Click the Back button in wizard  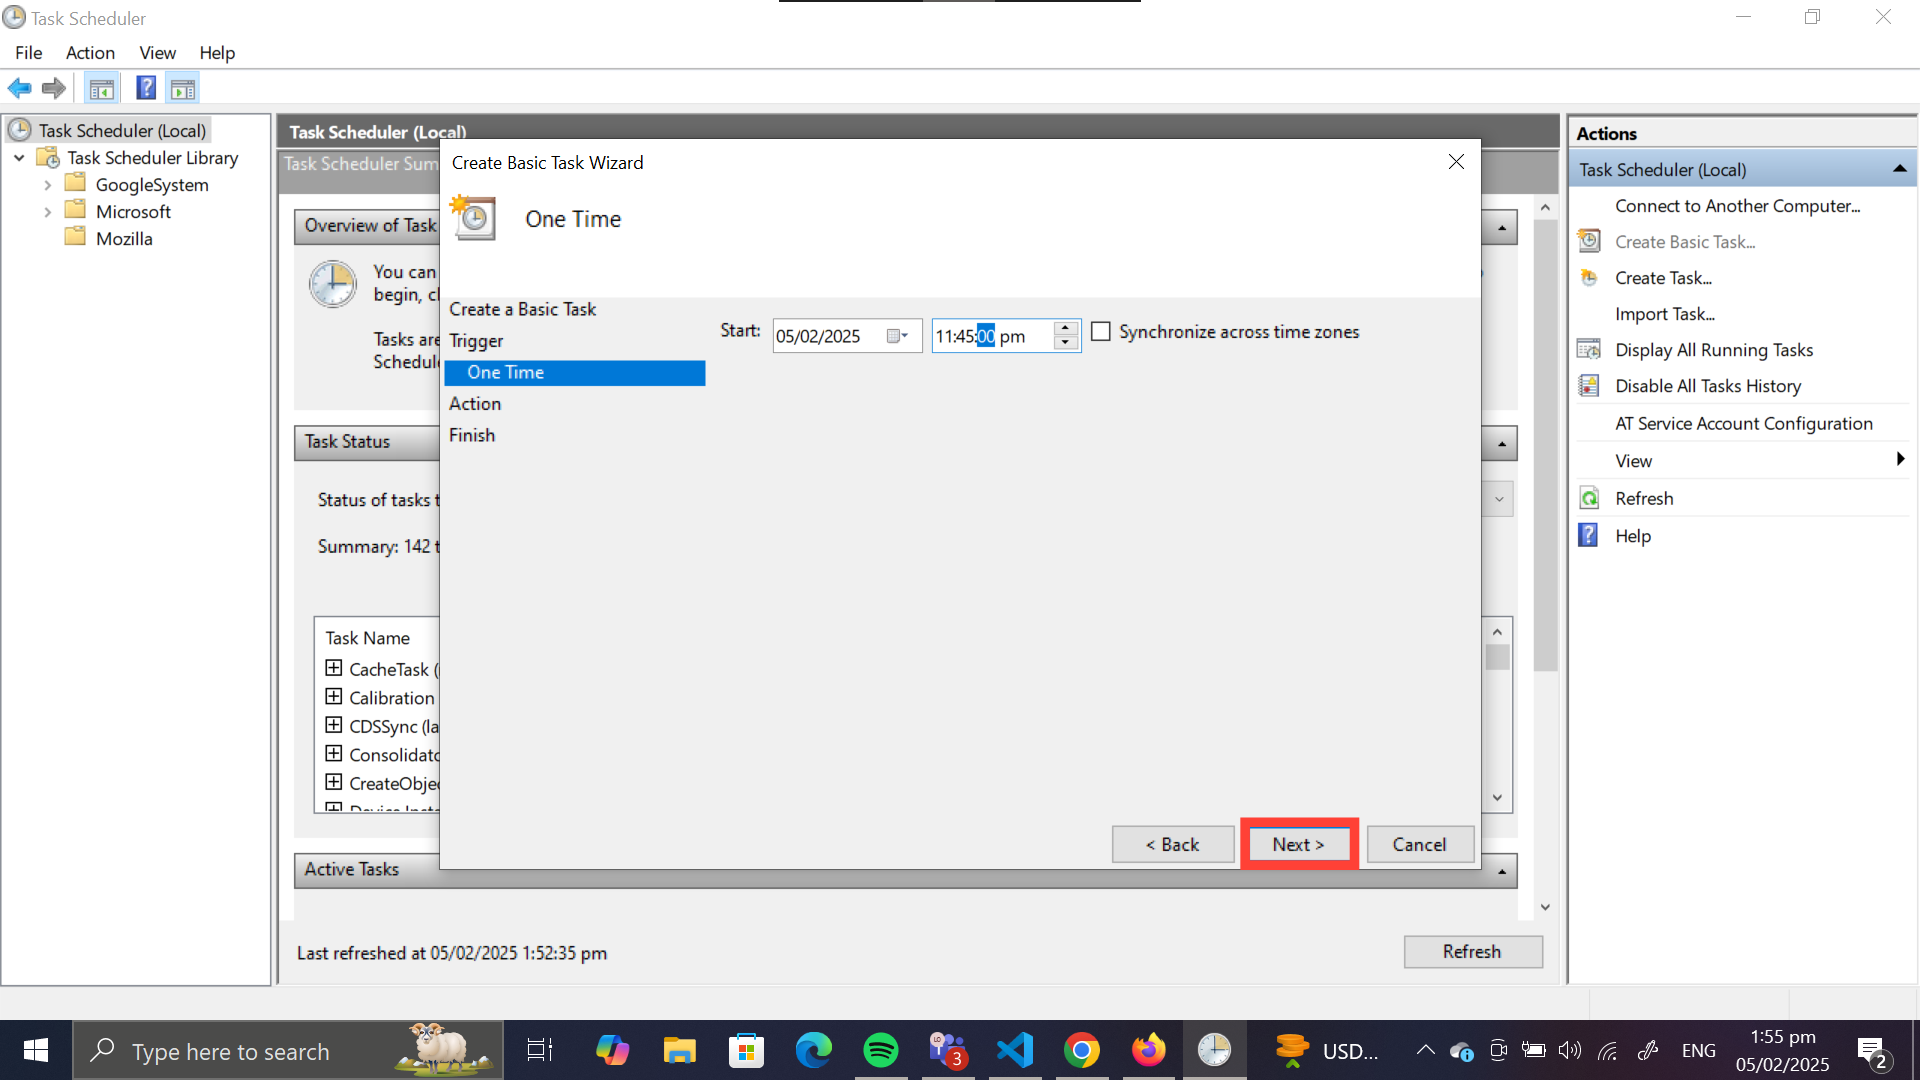point(1172,844)
